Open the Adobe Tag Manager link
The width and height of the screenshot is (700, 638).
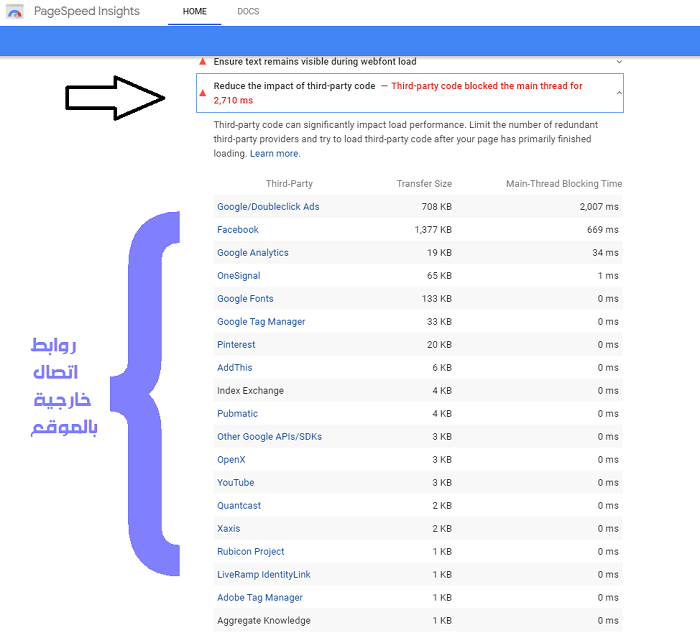click(x=260, y=598)
